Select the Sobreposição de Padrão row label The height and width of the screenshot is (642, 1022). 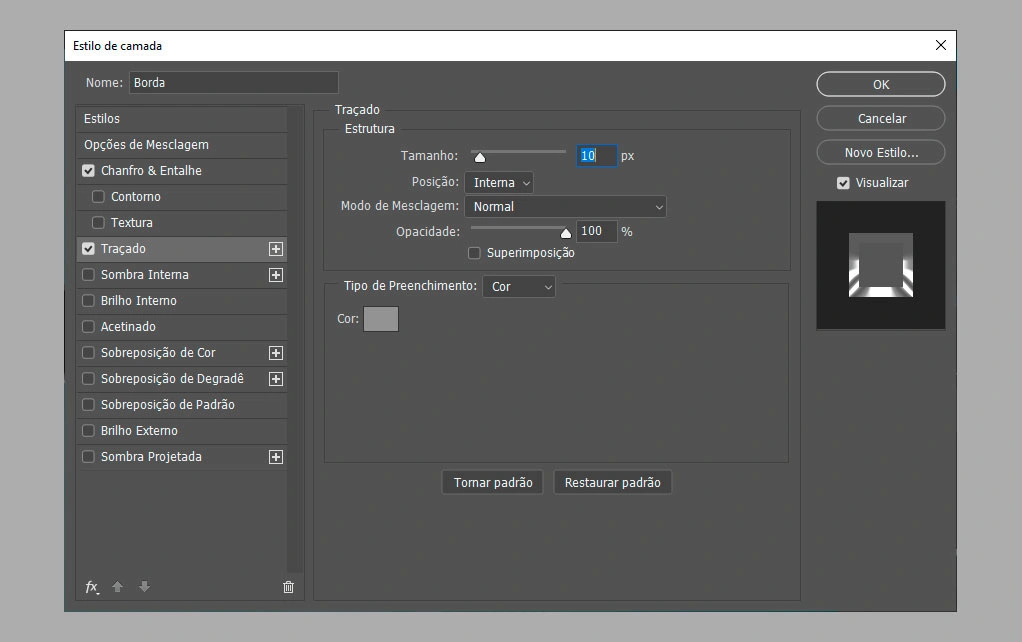(x=168, y=405)
